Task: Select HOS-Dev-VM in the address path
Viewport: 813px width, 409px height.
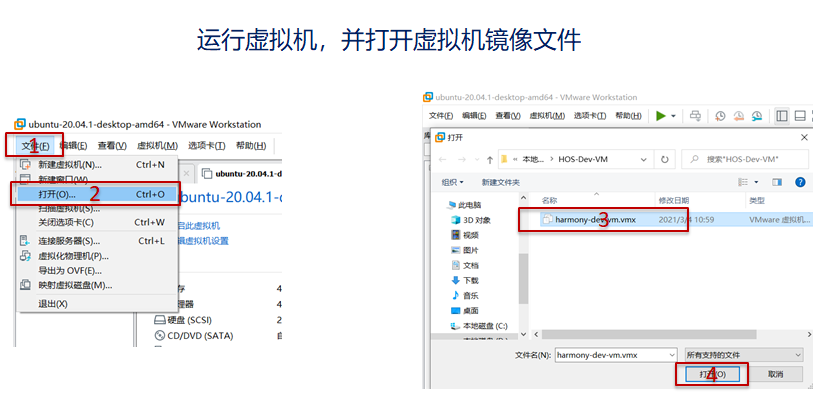Action: coord(583,159)
